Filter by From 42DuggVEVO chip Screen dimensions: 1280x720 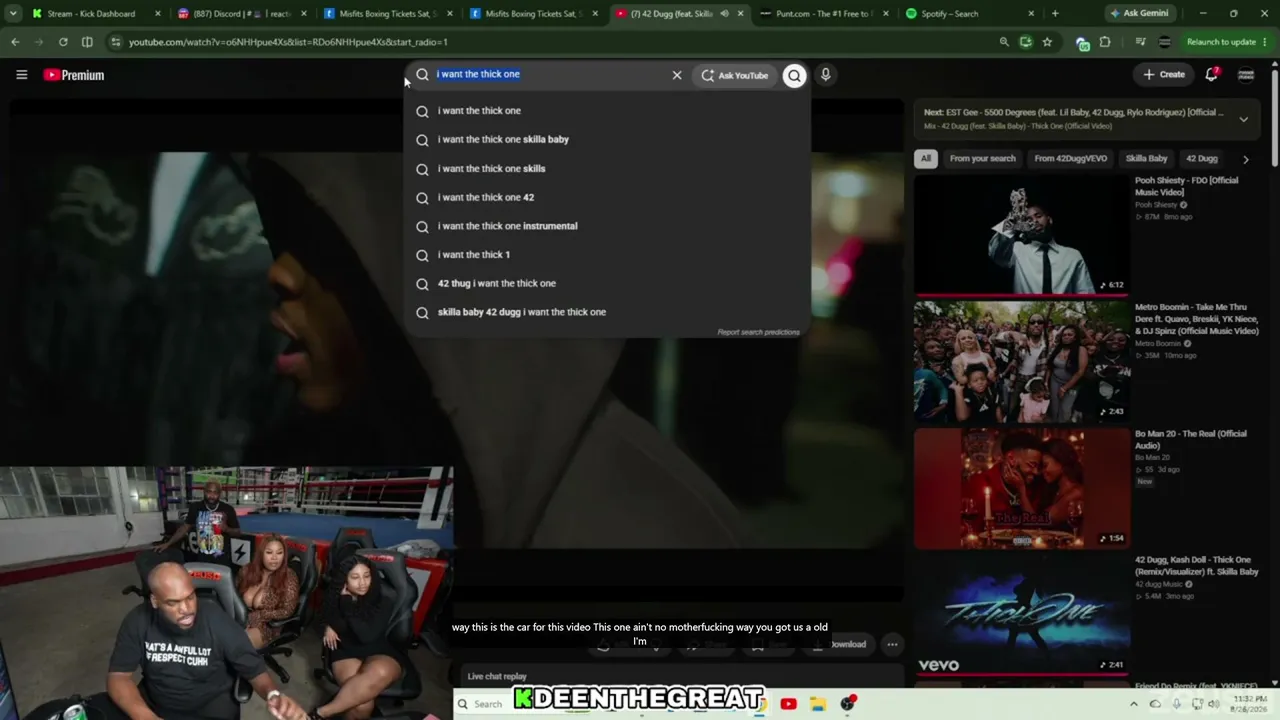coord(1070,158)
